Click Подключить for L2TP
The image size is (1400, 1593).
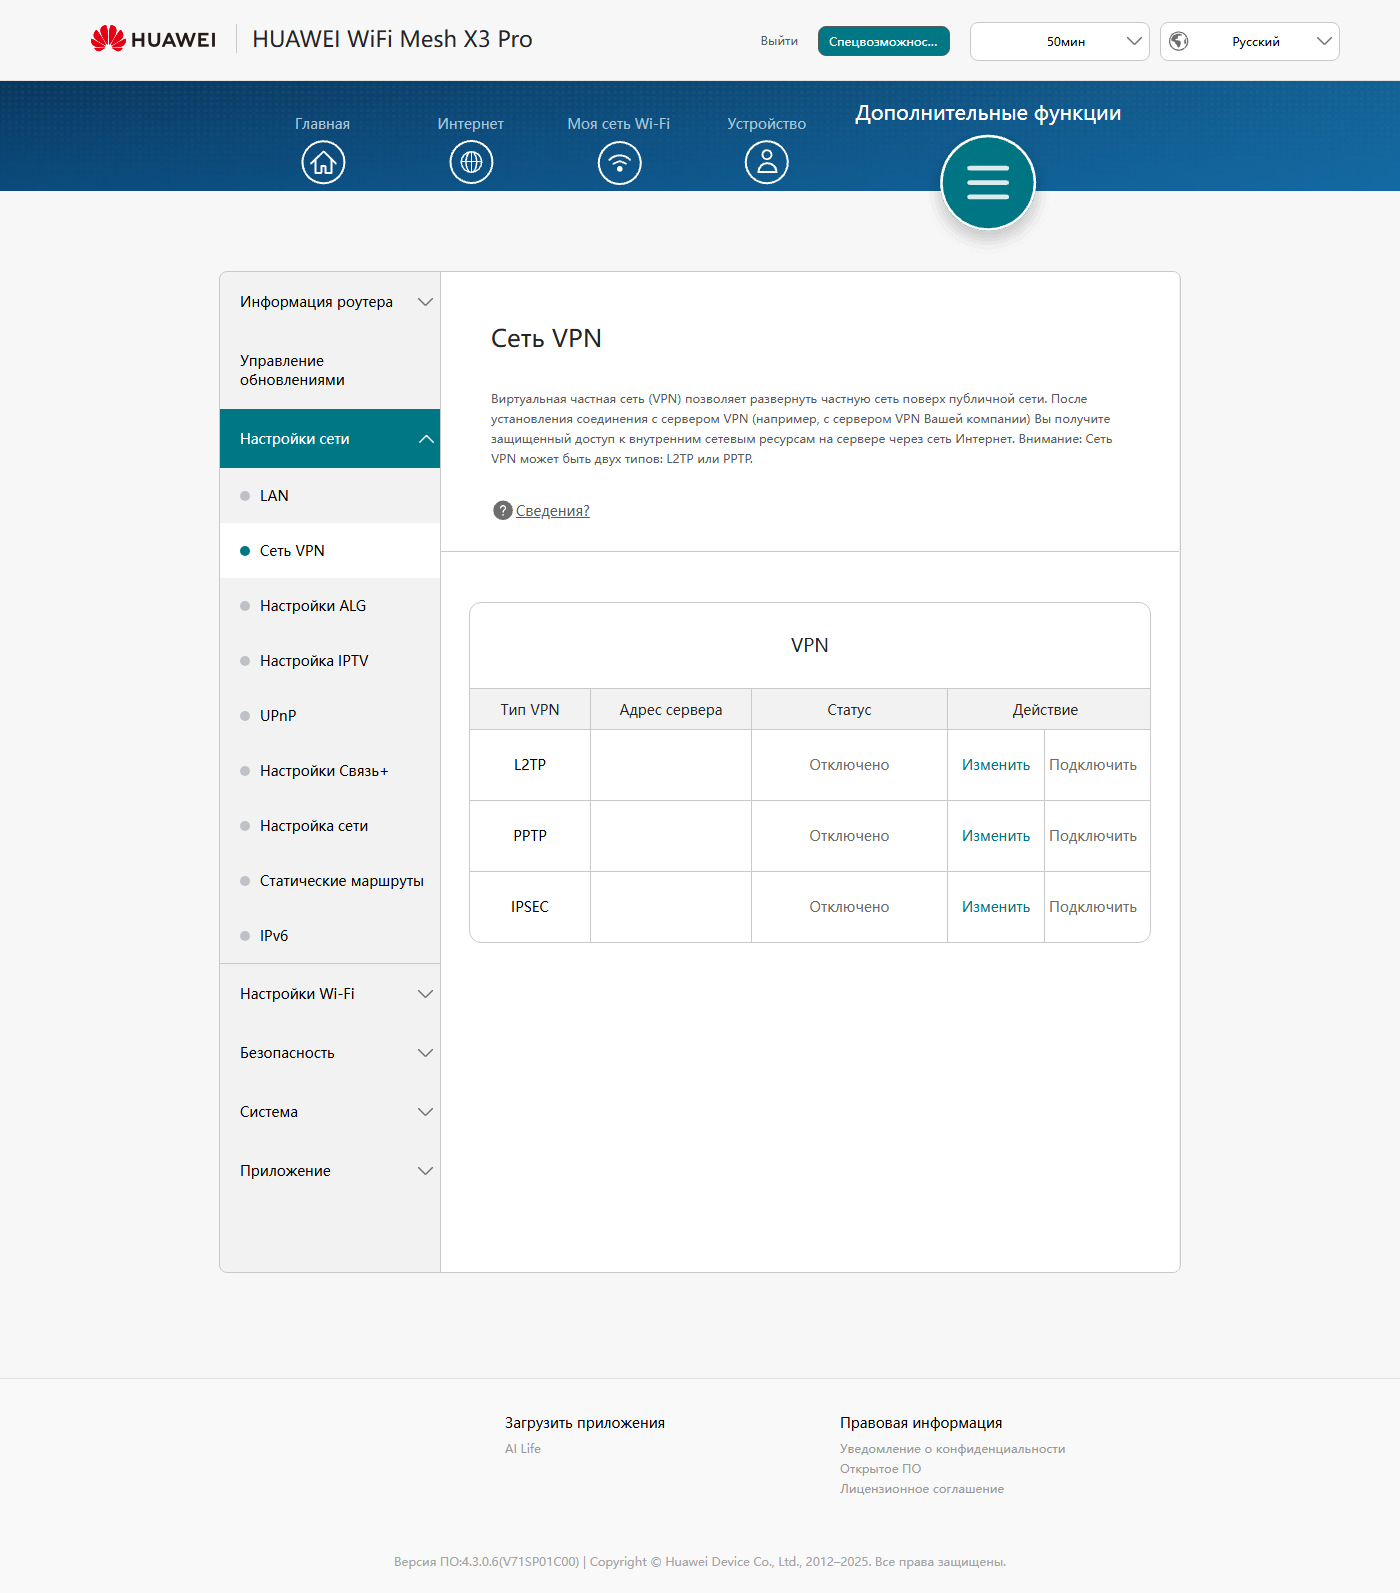tap(1093, 765)
